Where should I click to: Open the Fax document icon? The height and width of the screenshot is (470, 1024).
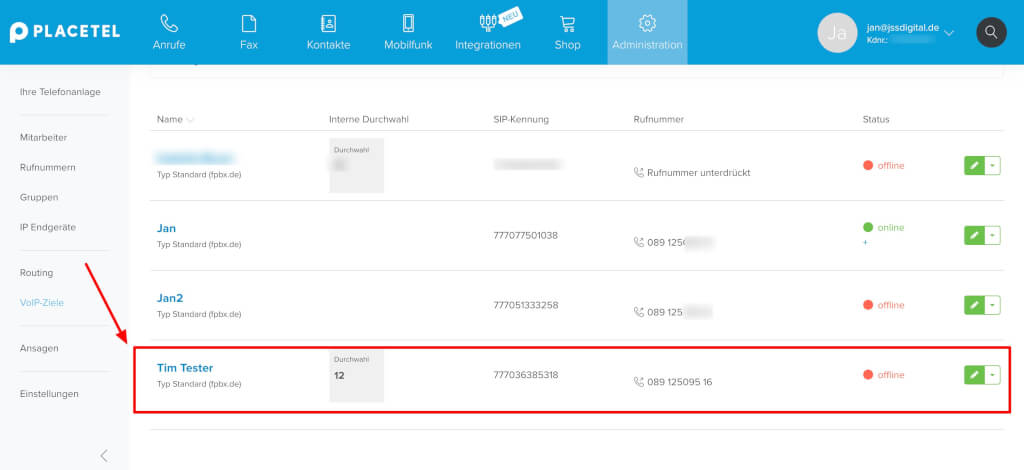pyautogui.click(x=249, y=24)
